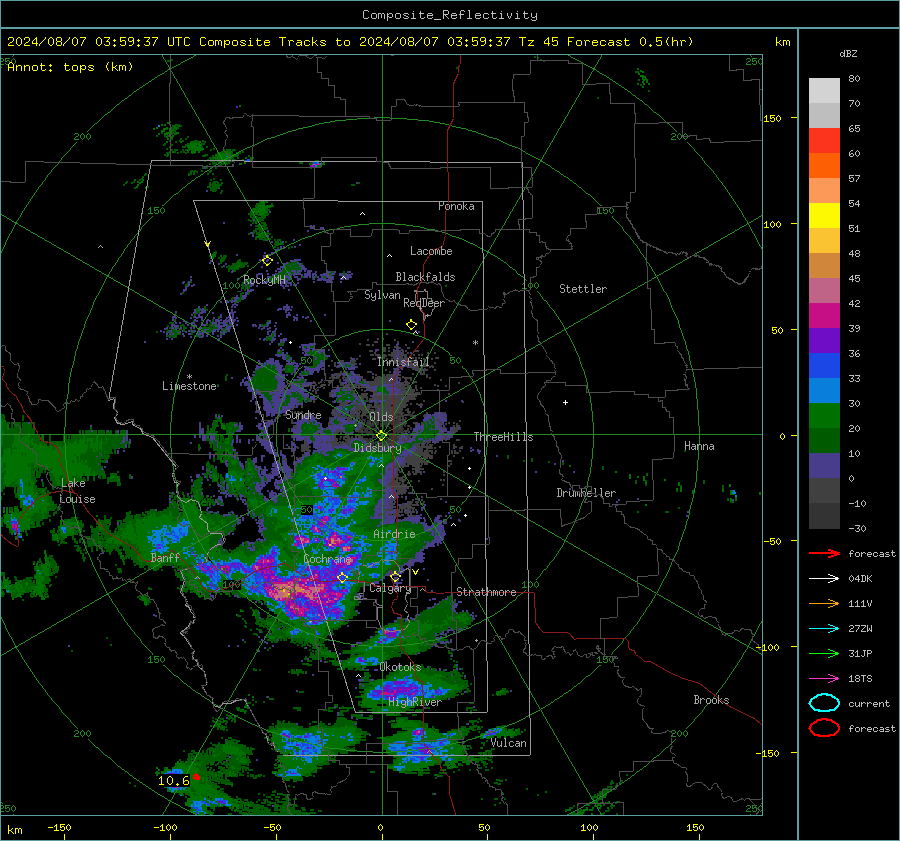Click the Sylvan label on map

coord(382,295)
